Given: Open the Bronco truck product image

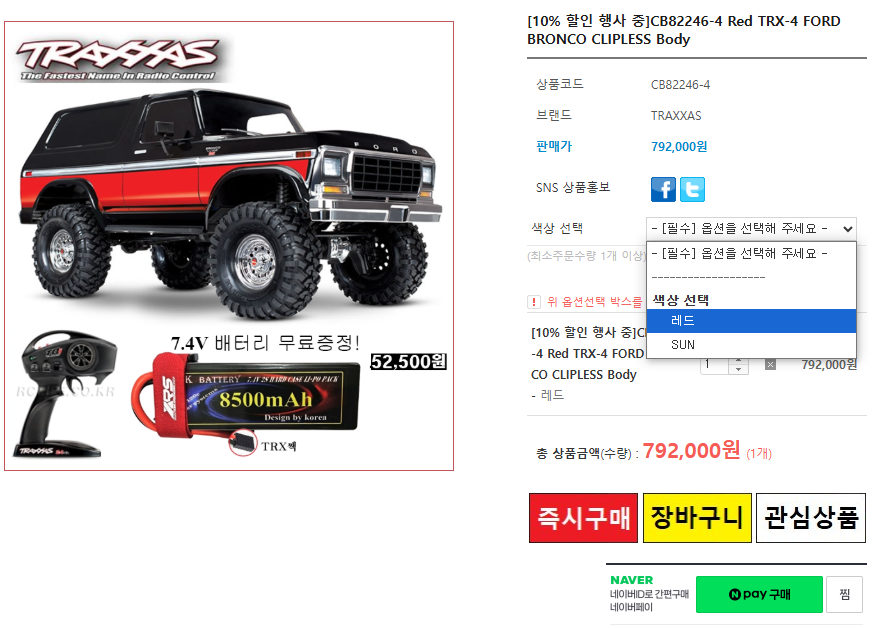Looking at the screenshot, I should tap(229, 204).
